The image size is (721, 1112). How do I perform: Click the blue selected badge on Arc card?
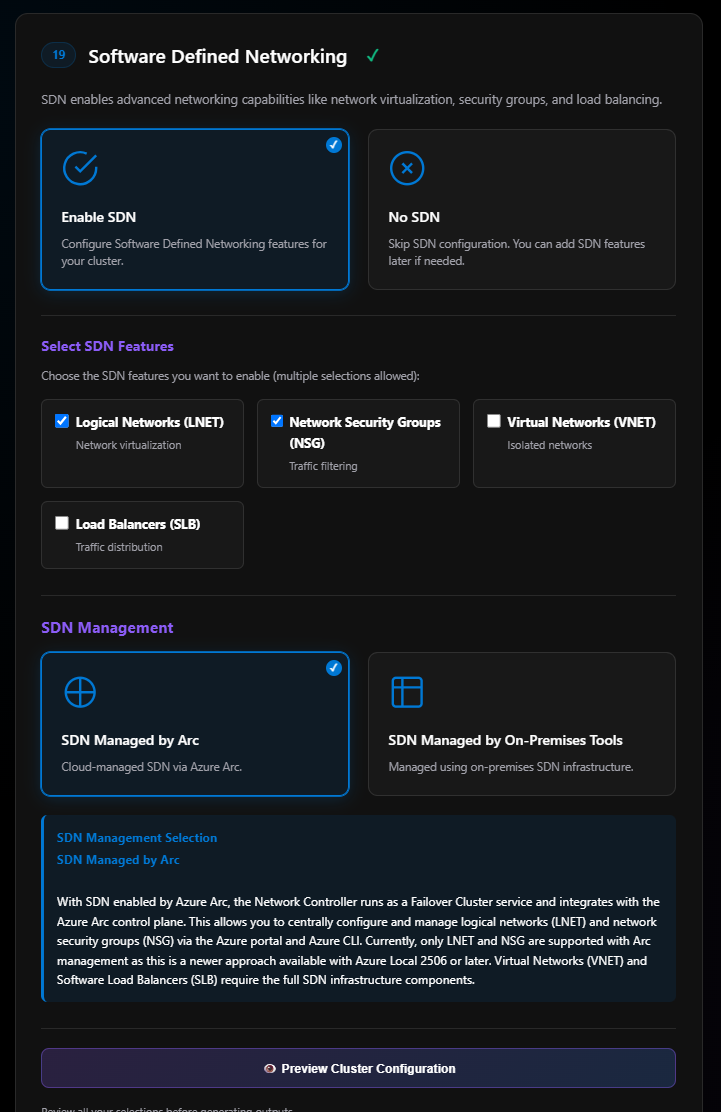pos(334,668)
